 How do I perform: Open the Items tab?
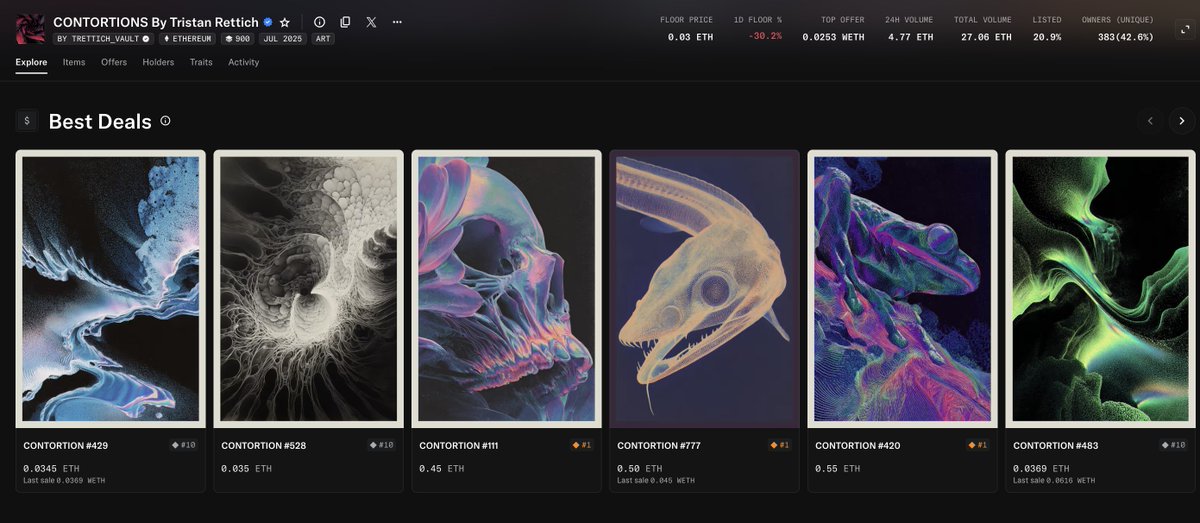pyautogui.click(x=74, y=62)
